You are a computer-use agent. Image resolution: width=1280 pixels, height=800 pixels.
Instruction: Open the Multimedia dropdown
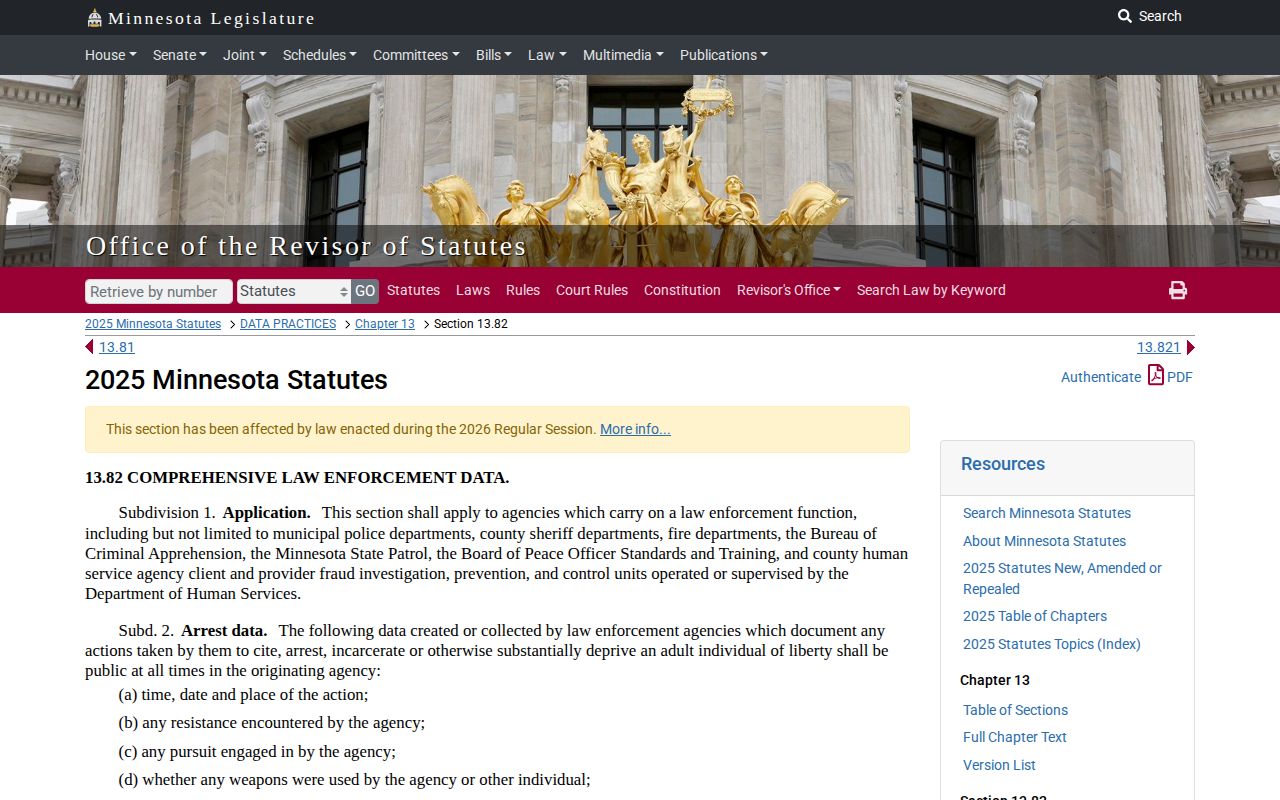click(x=623, y=55)
